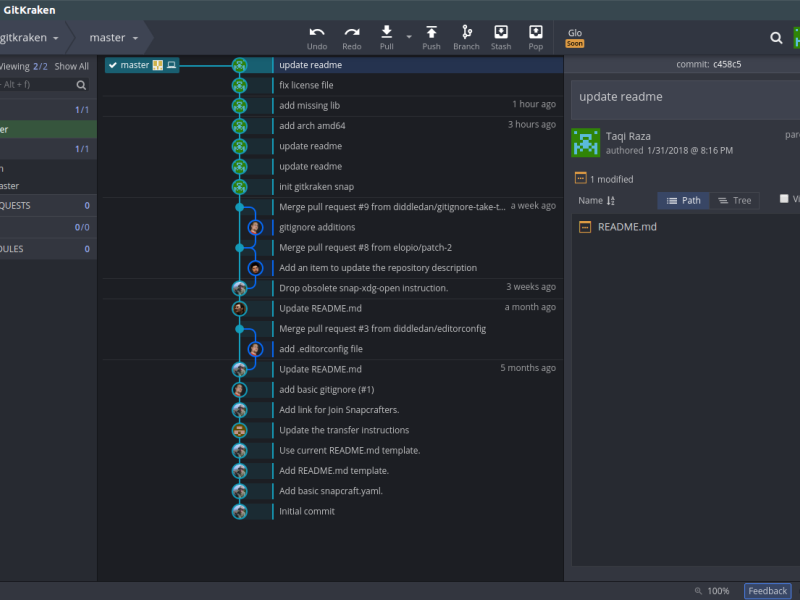Click the remote avatar icon on master label
The width and height of the screenshot is (800, 600).
point(158,65)
